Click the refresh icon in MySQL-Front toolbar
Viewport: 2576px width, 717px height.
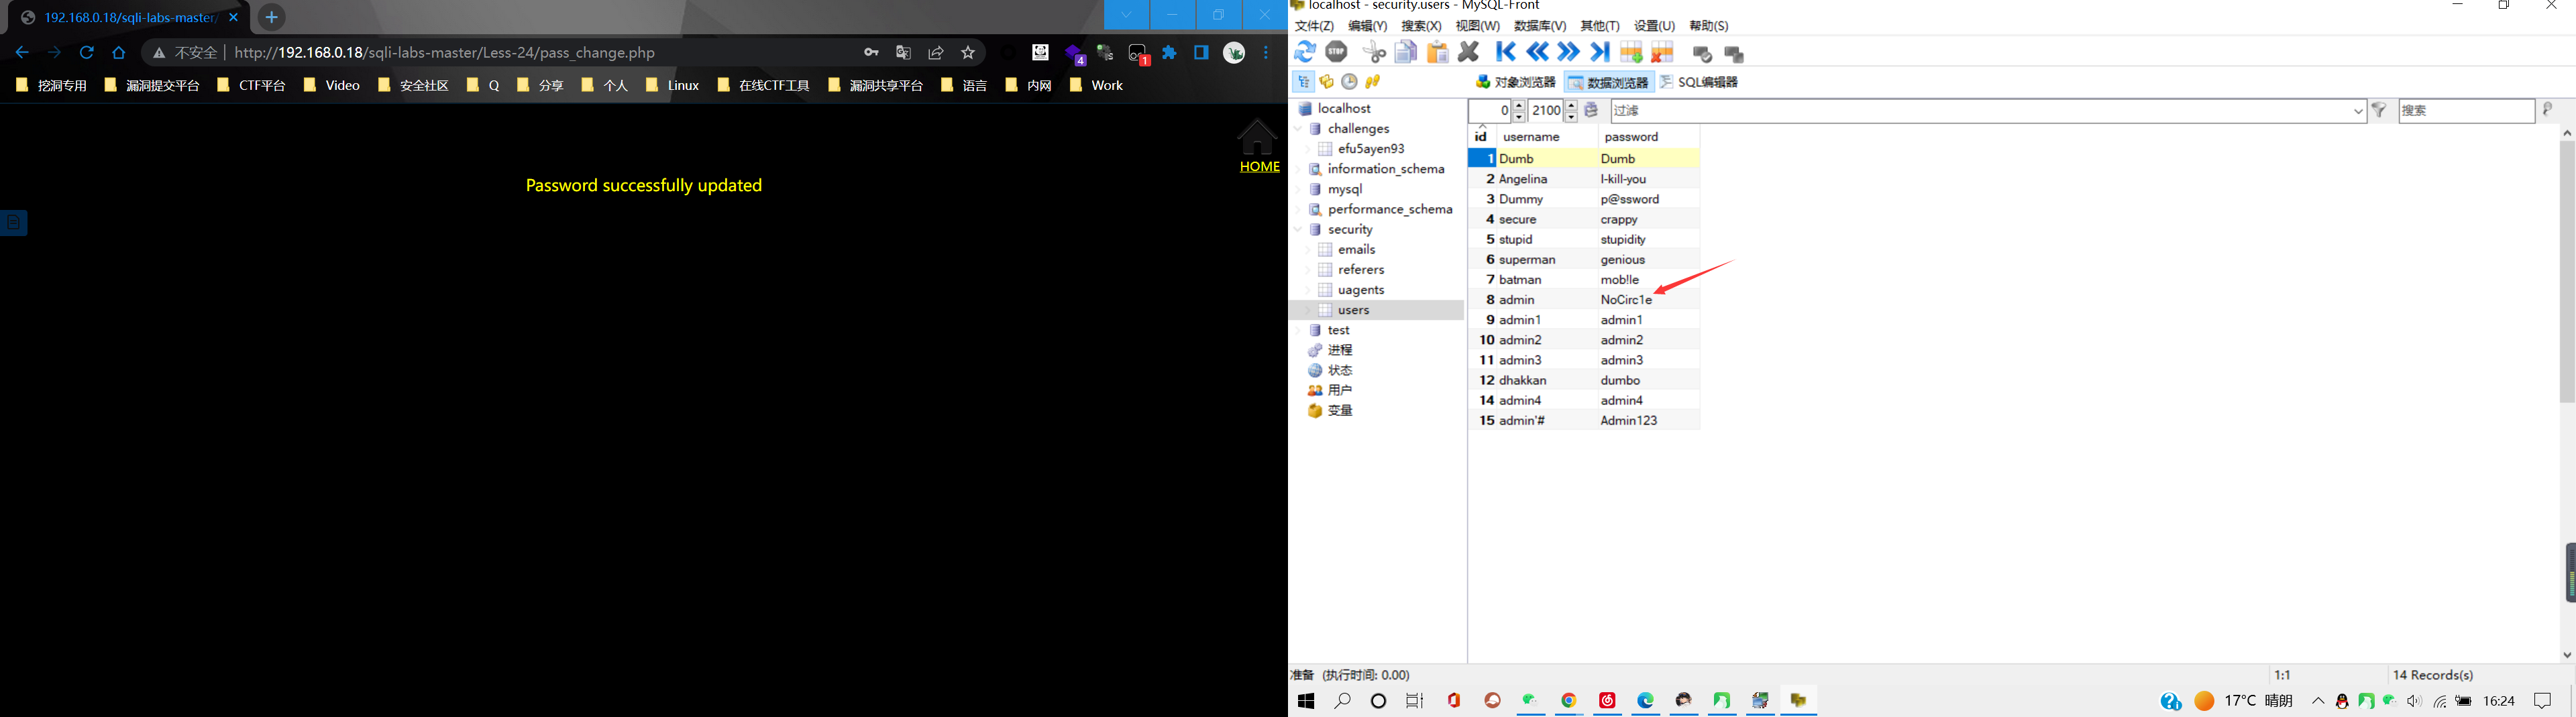(x=1305, y=52)
